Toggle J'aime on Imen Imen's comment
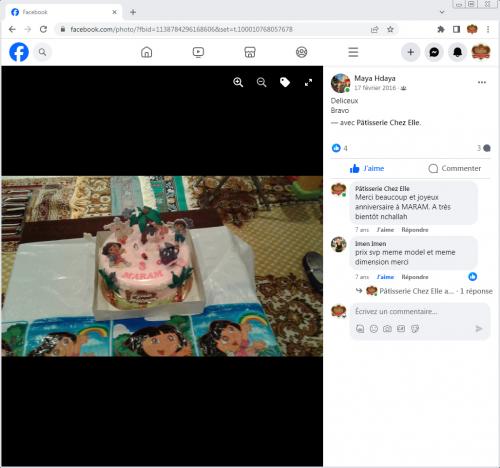The image size is (500, 468). pos(385,277)
